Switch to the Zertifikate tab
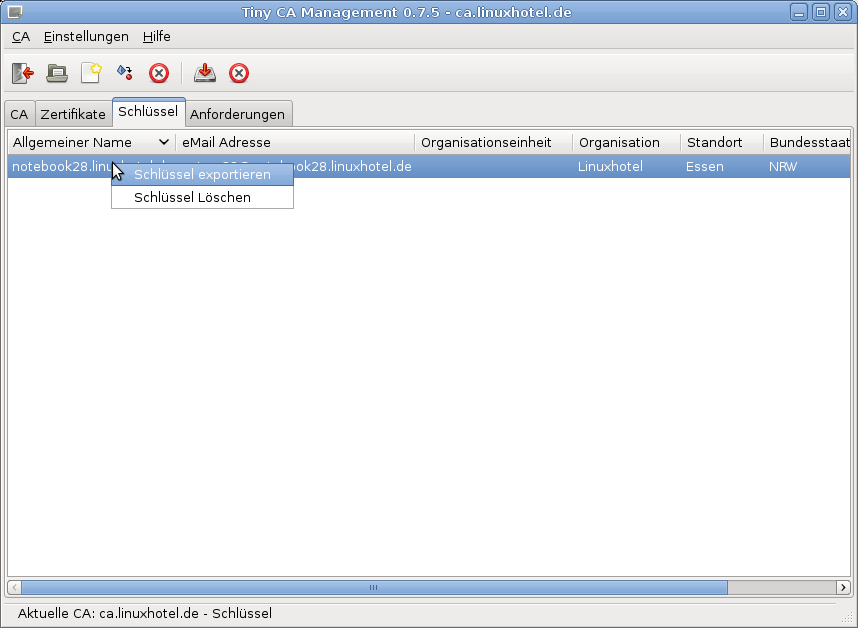This screenshot has height=628, width=858. click(73, 114)
